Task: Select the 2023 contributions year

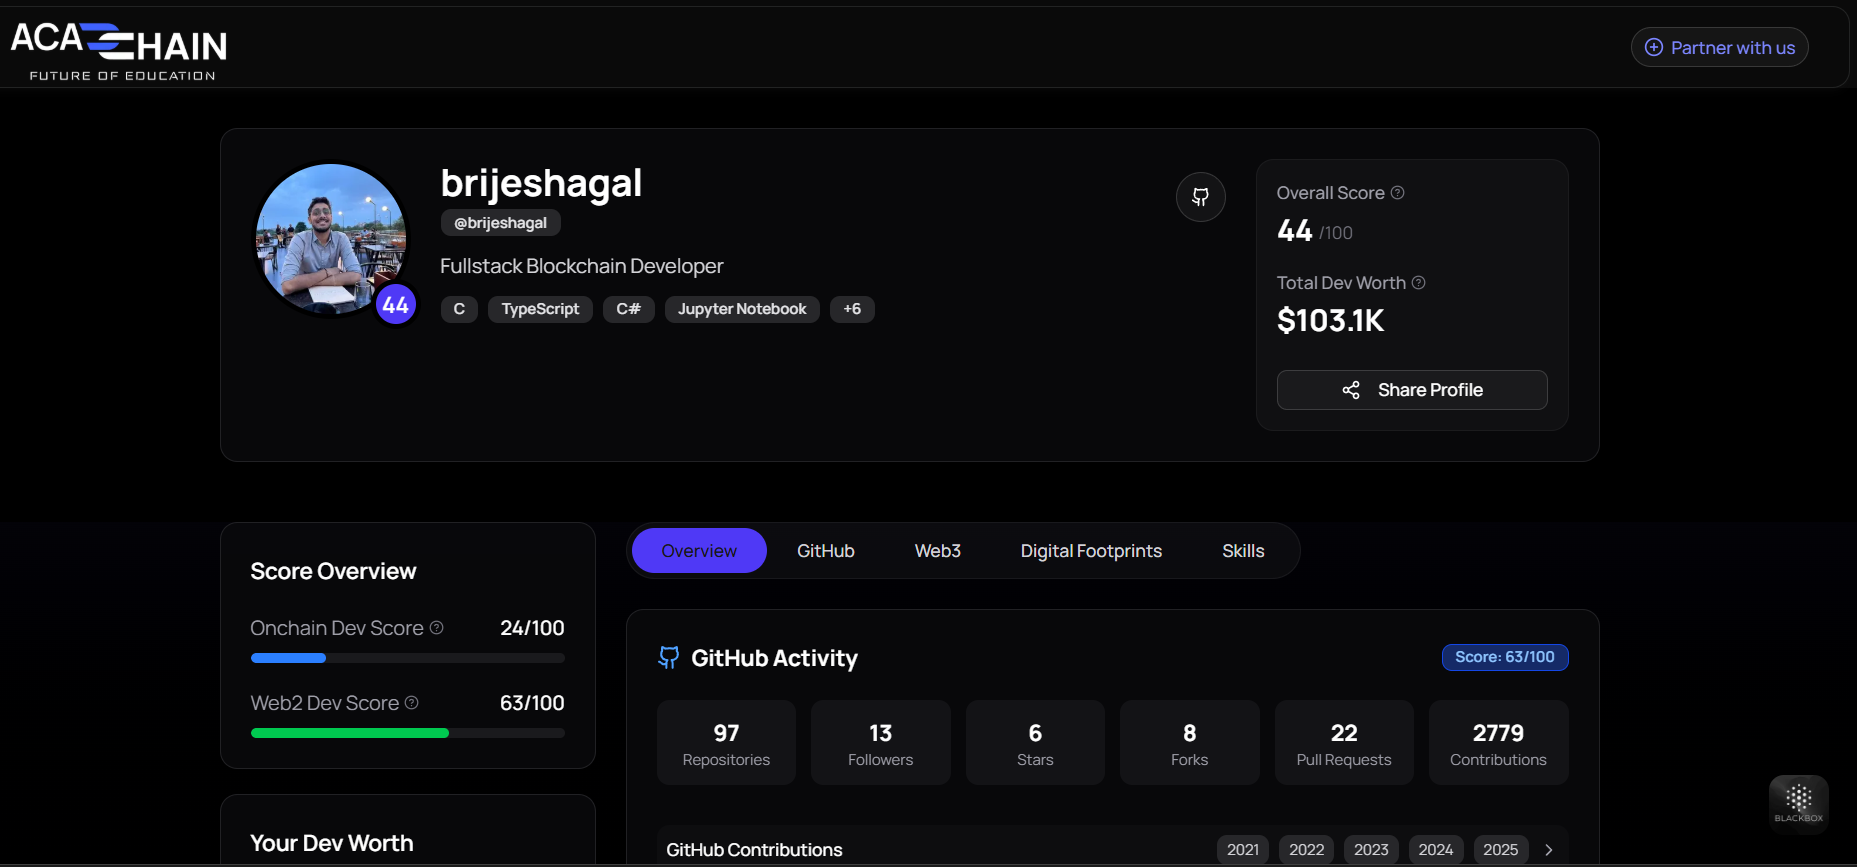Action: tap(1371, 850)
